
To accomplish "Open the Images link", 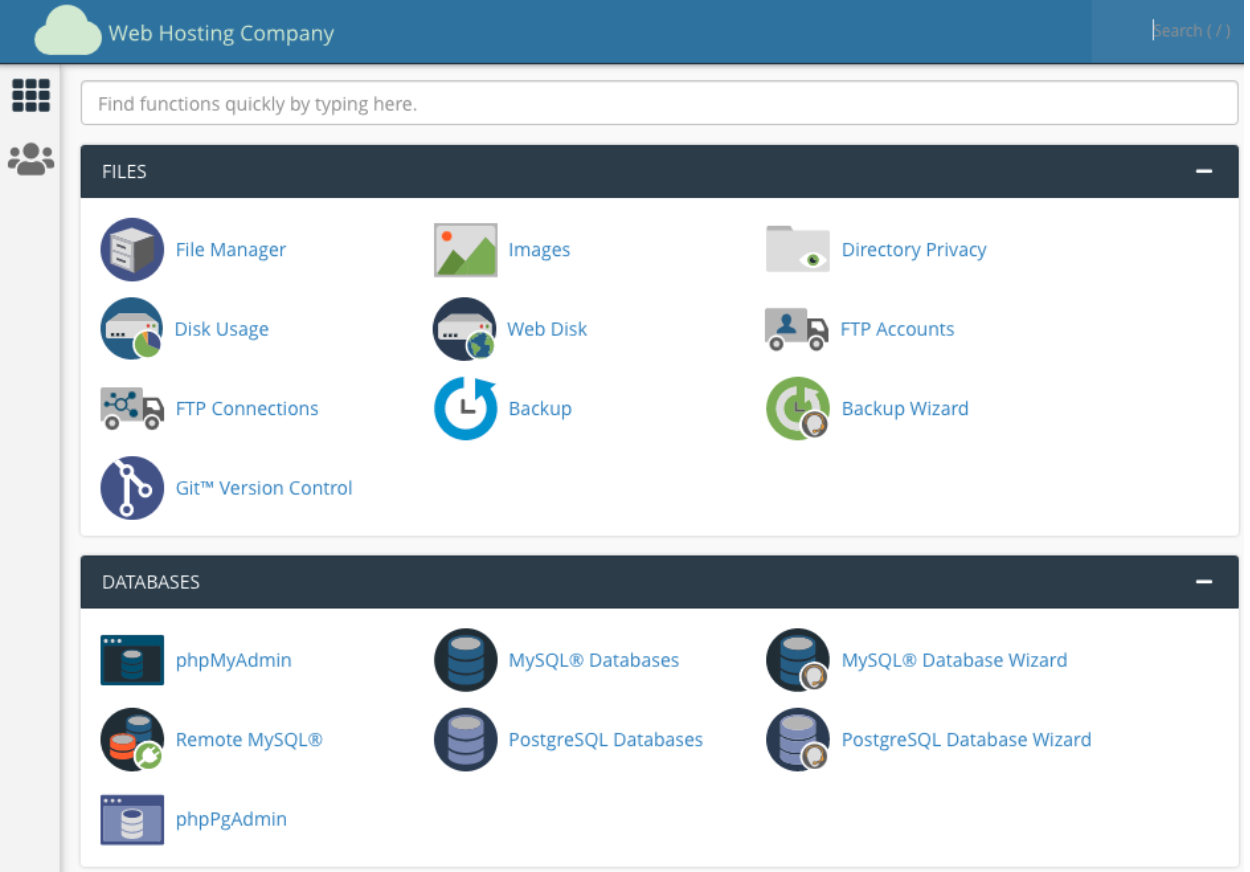I will pyautogui.click(x=539, y=250).
